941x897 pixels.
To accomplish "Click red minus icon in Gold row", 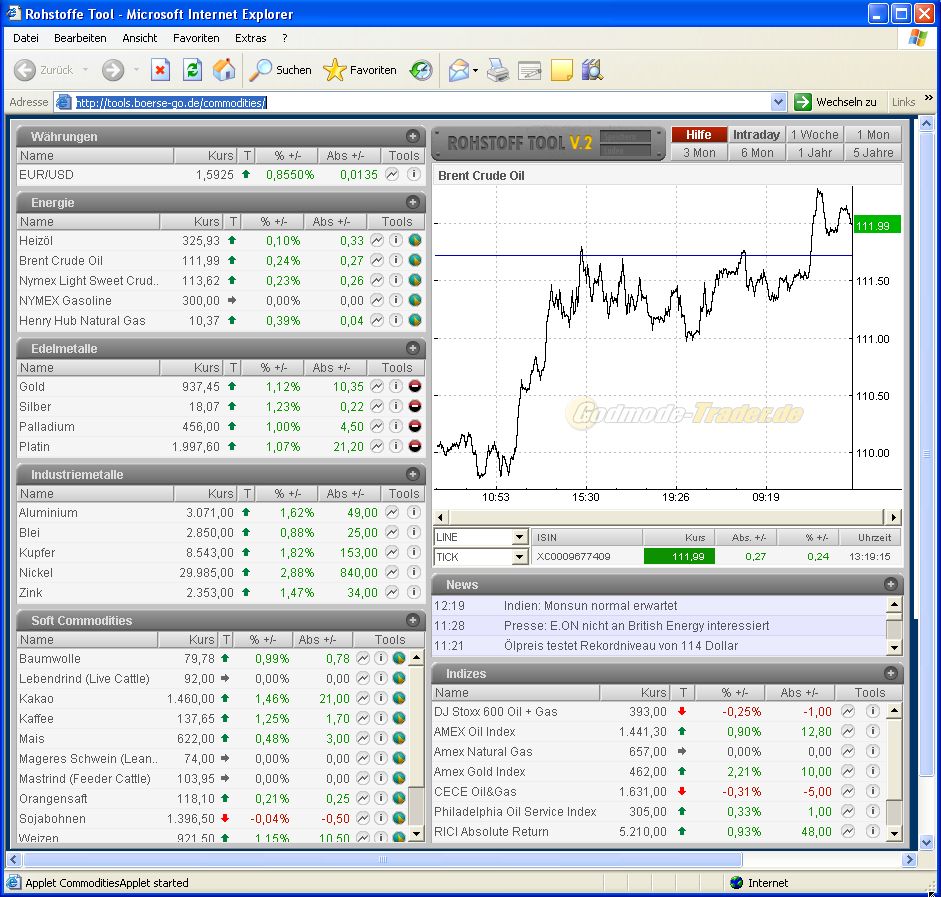I will [x=415, y=386].
